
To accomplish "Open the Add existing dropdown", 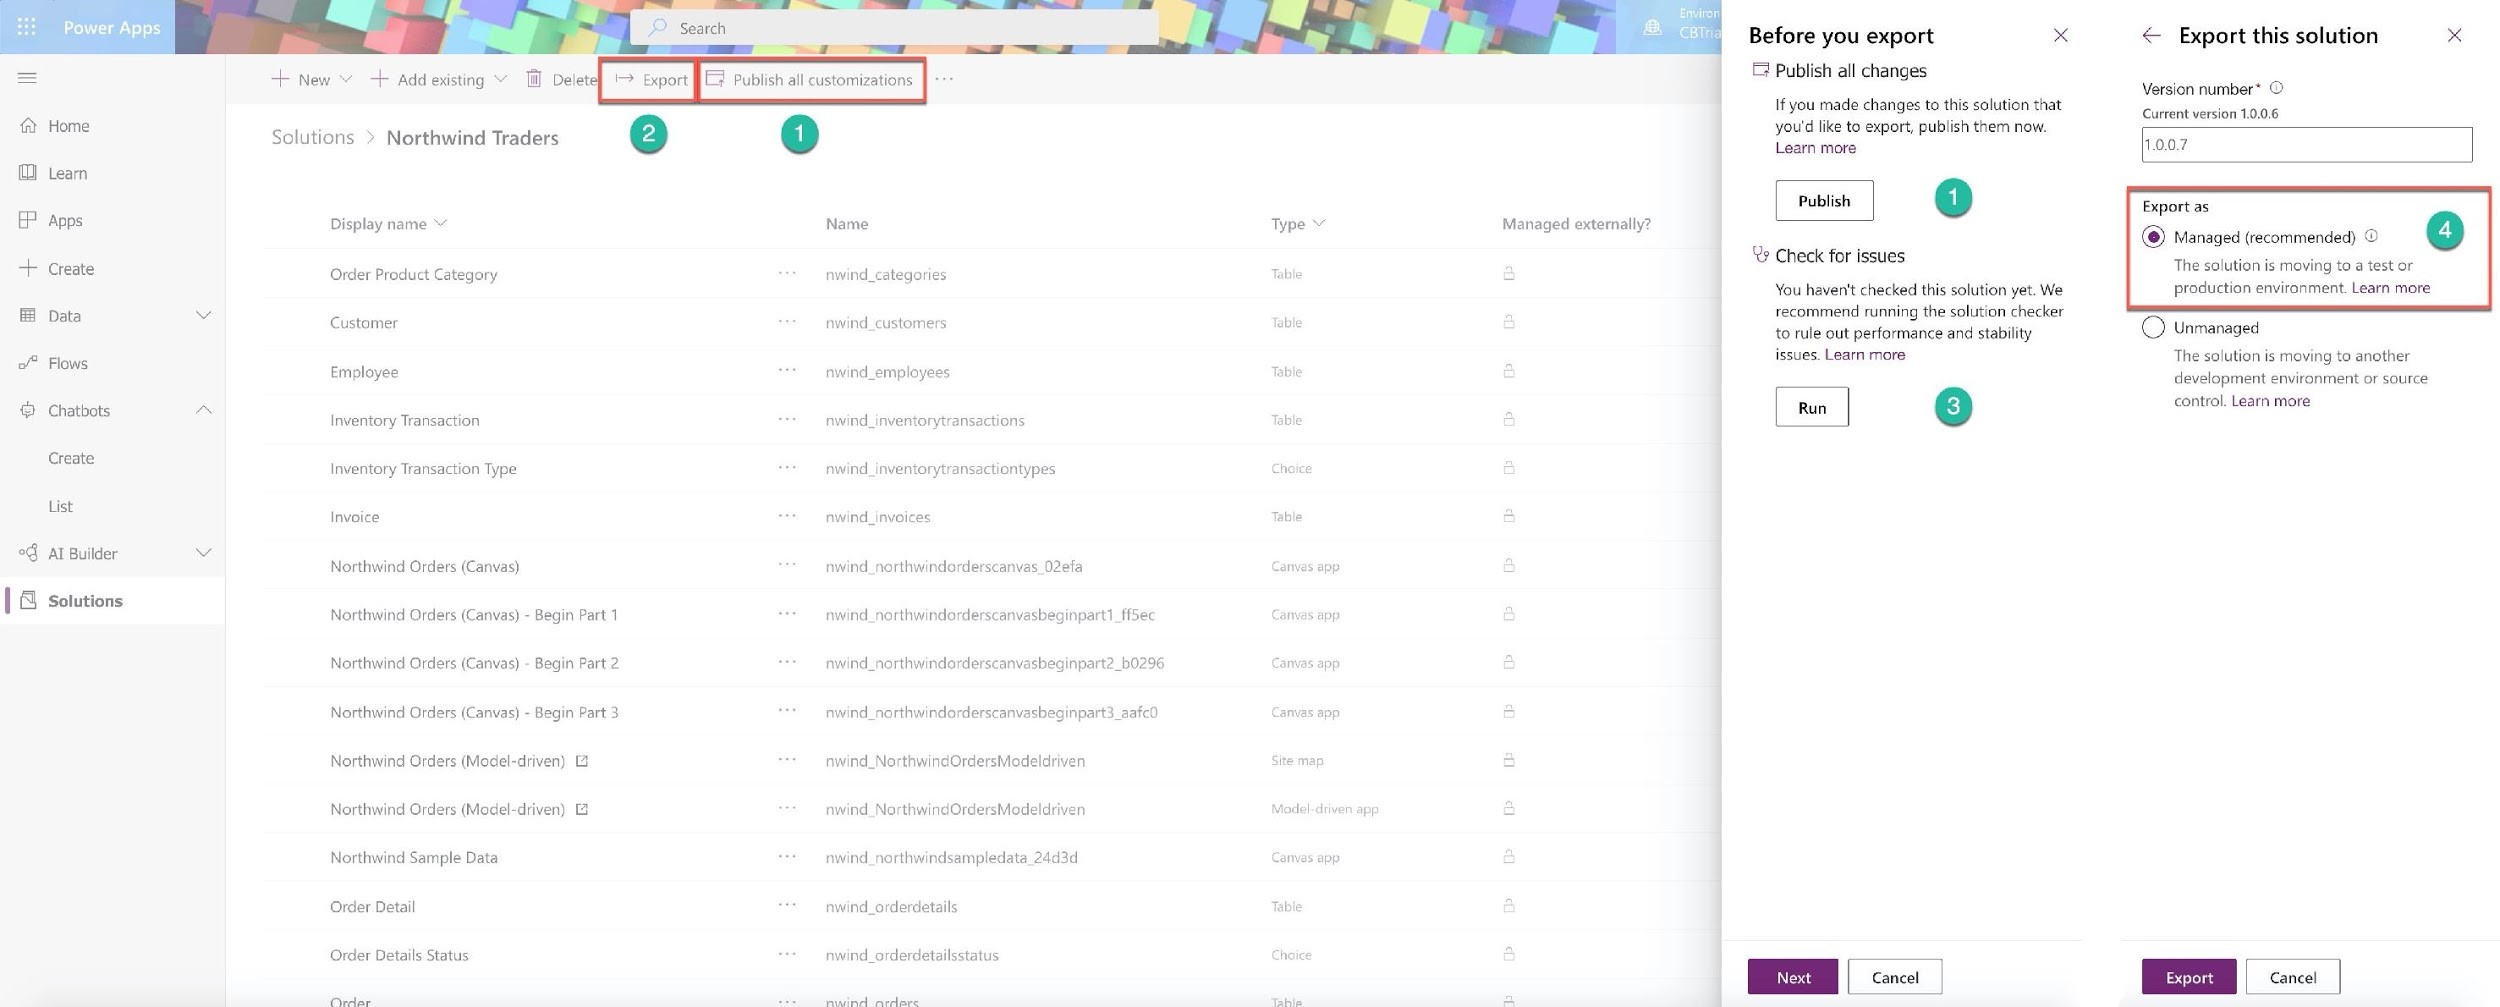I will click(438, 79).
